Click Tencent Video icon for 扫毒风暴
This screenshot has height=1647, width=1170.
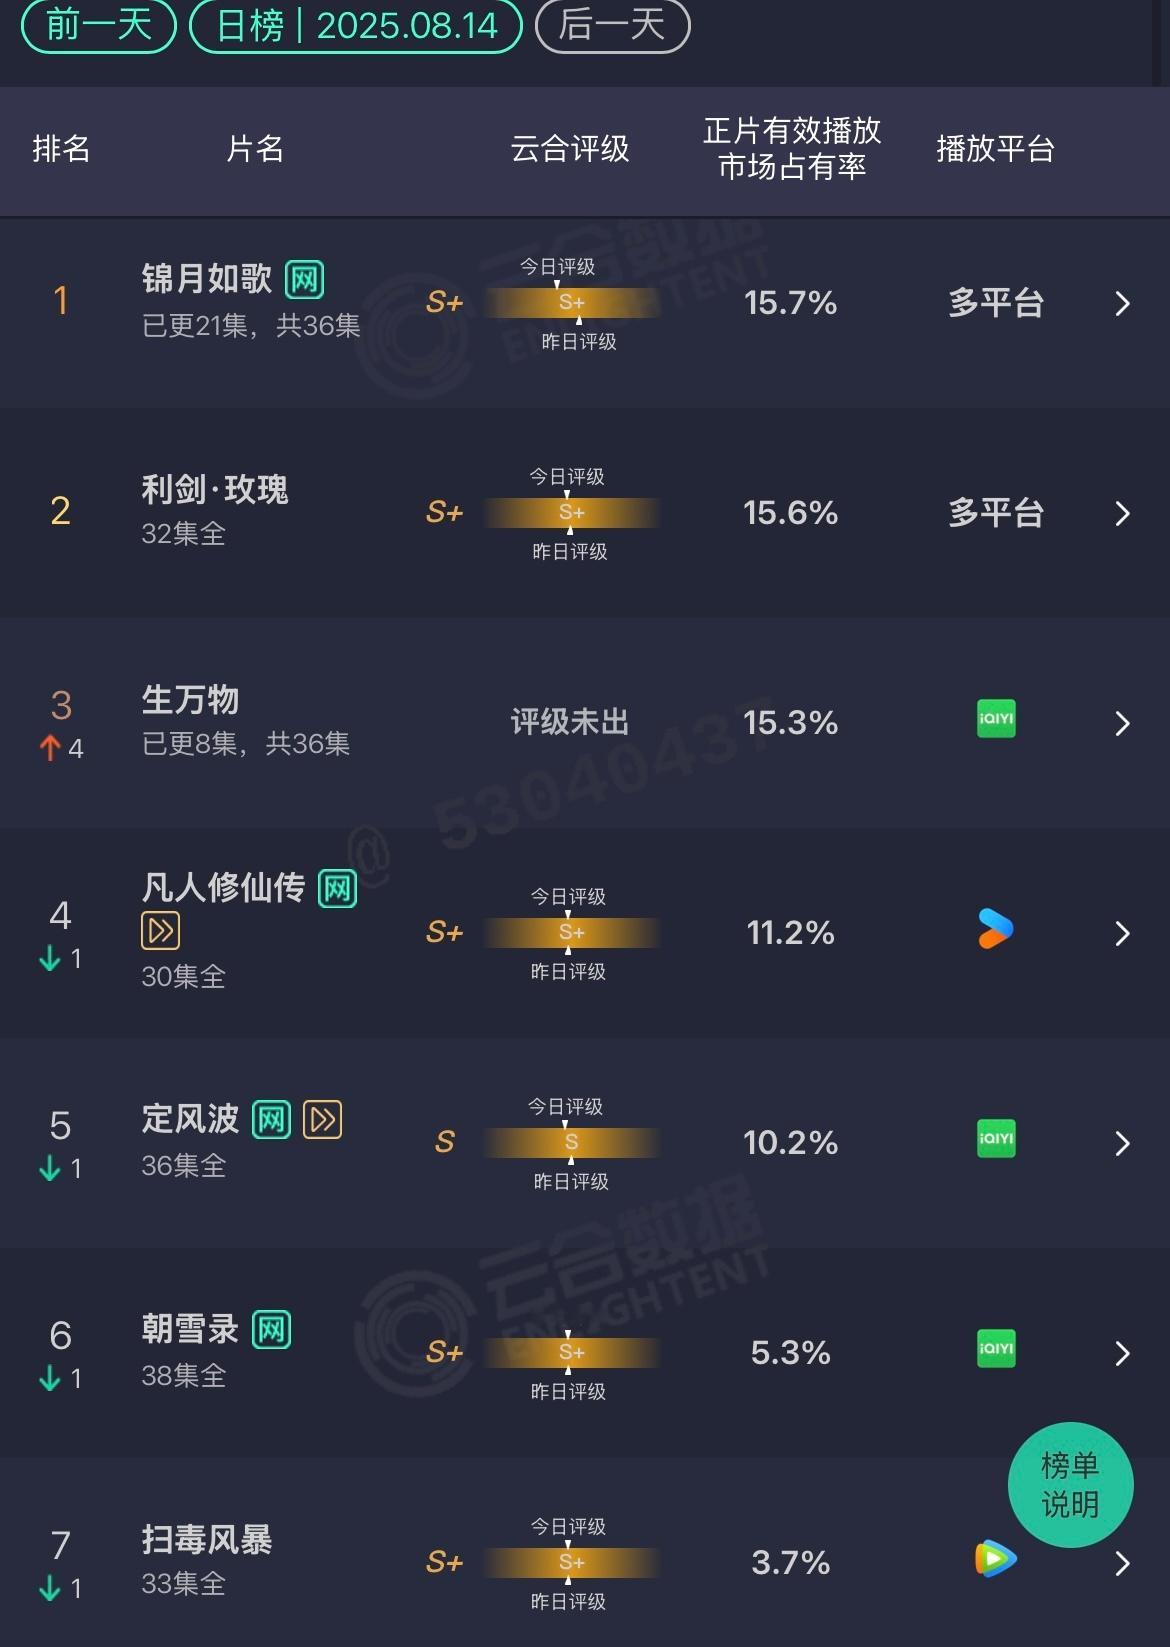click(996, 1559)
